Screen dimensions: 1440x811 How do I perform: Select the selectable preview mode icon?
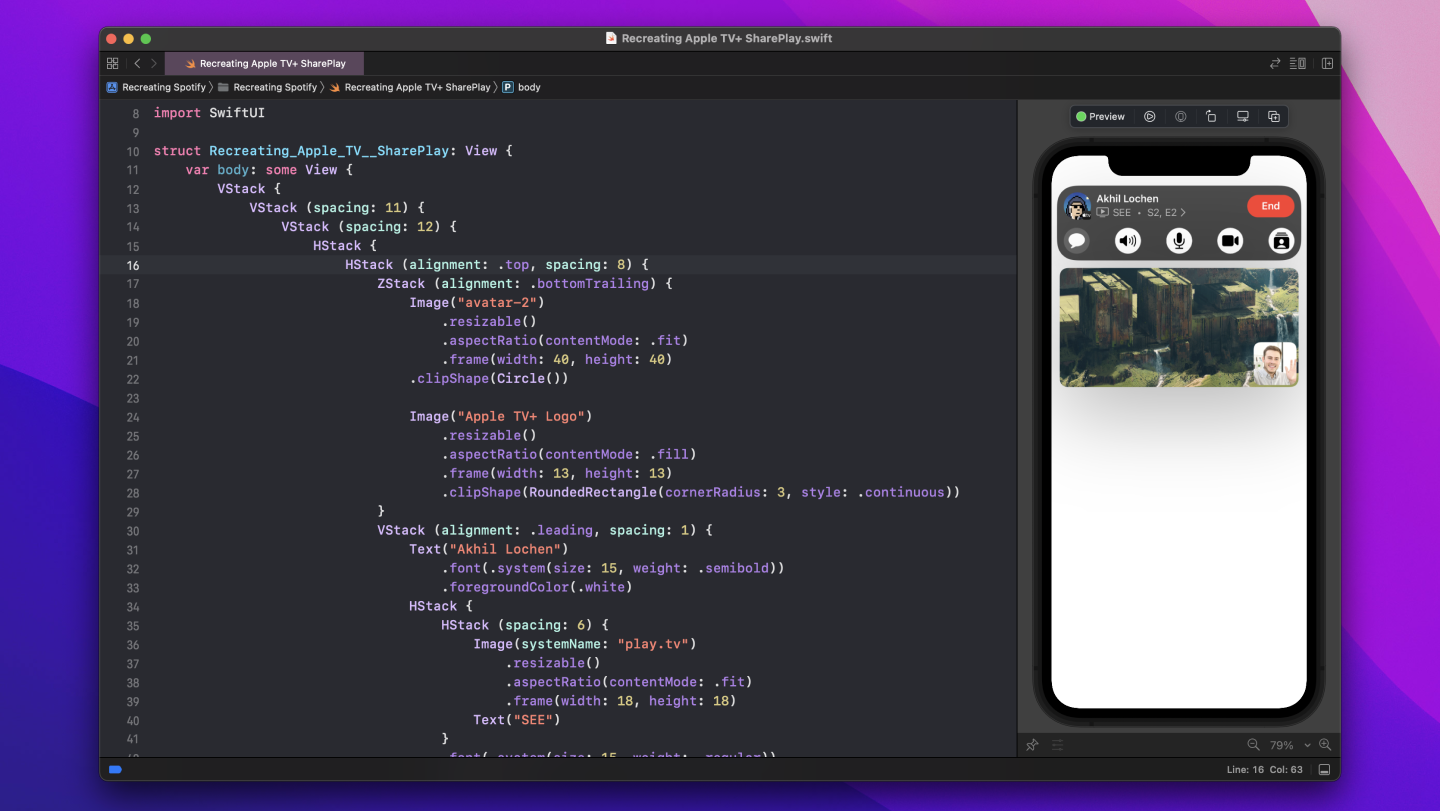(1181, 117)
